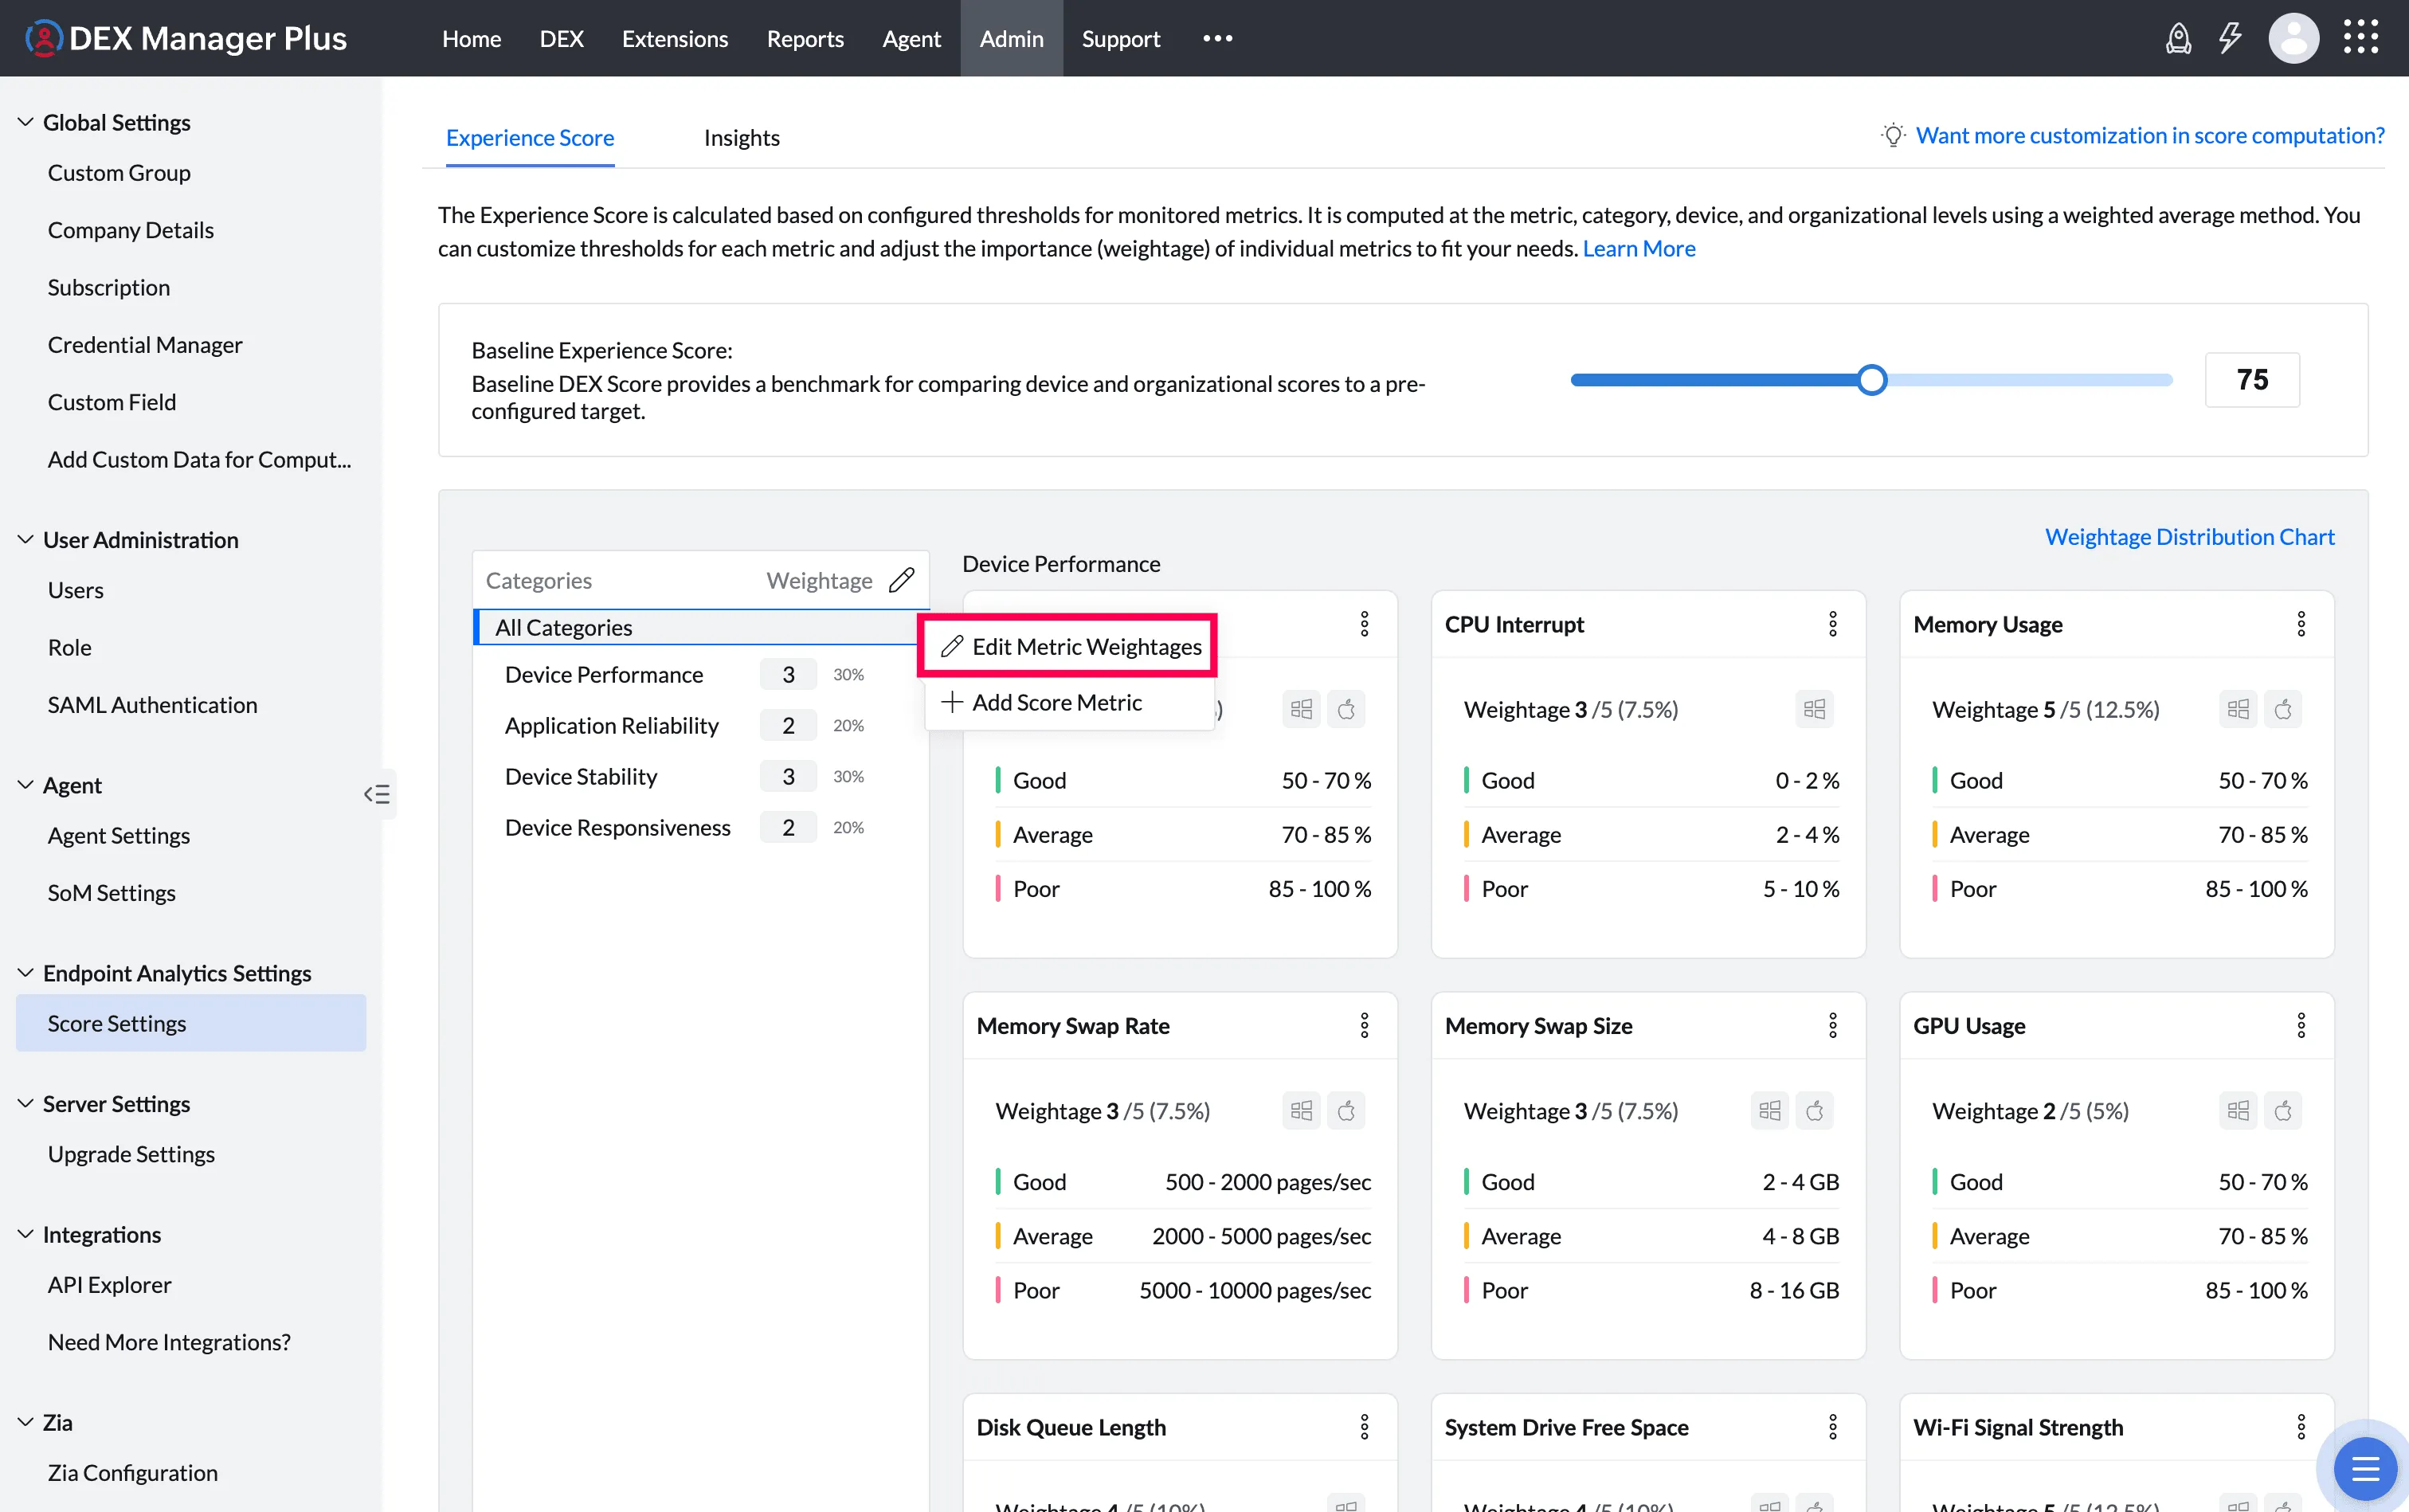Select Device Stability category
This screenshot has width=2409, height=1512.
pos(580,777)
